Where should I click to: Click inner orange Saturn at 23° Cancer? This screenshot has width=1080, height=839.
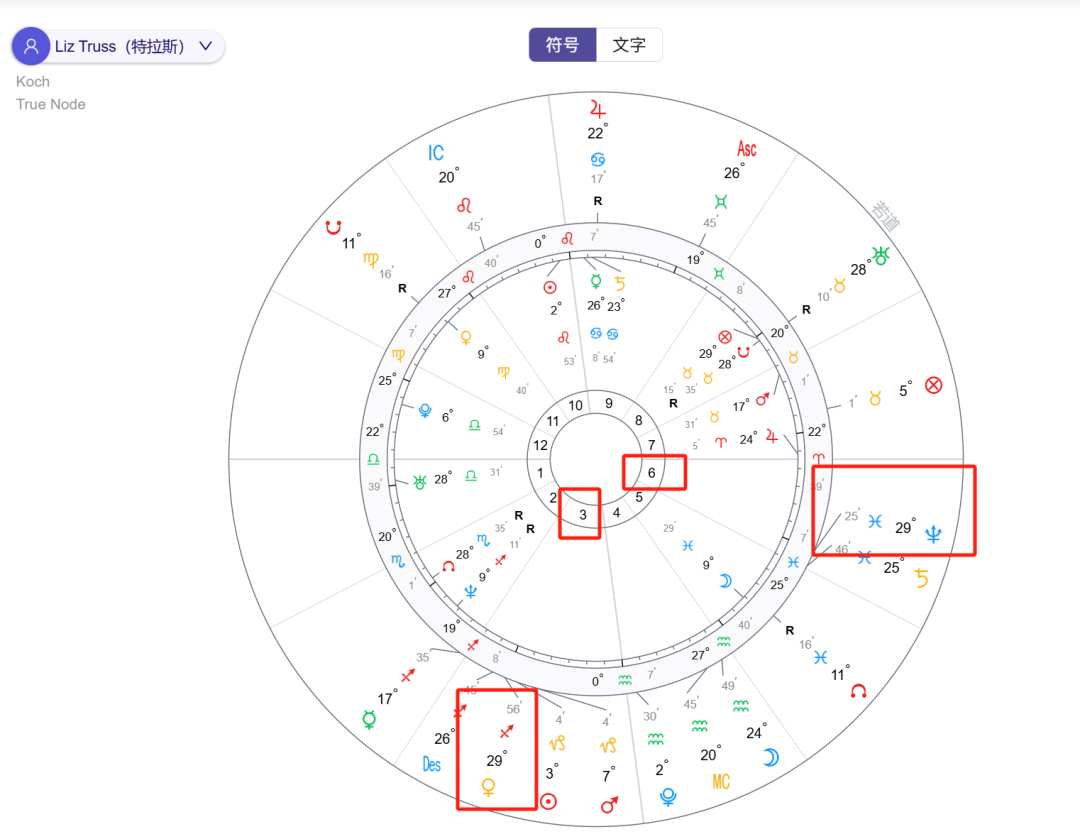[620, 283]
